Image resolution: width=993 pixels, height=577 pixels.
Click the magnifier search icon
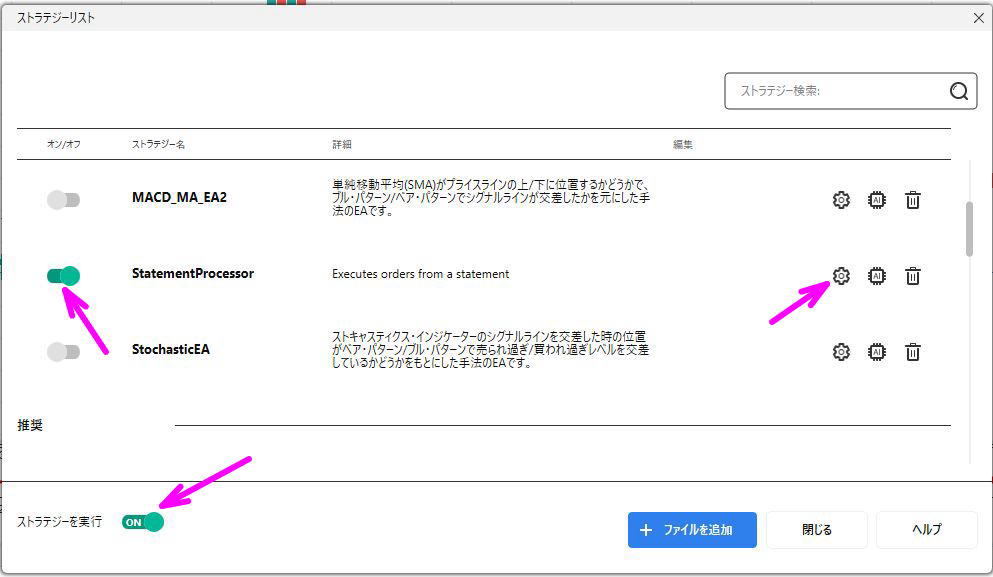tap(958, 91)
